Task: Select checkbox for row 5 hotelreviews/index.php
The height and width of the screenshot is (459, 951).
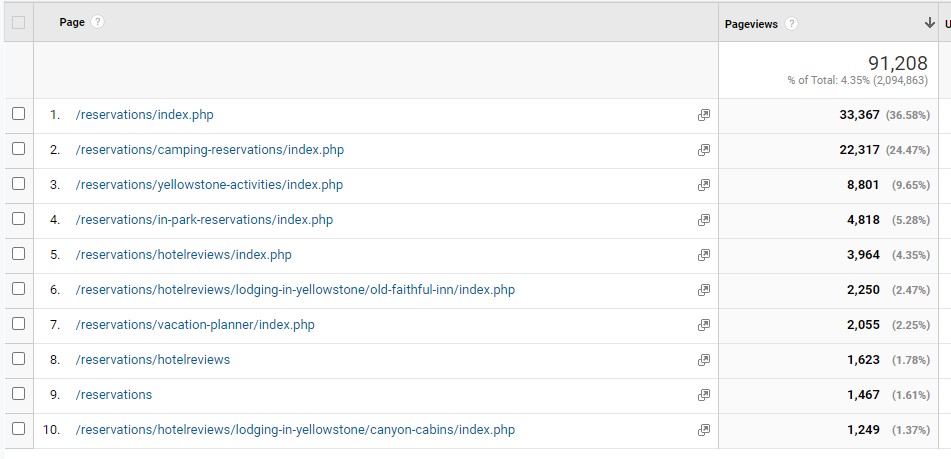Action: tap(18, 255)
